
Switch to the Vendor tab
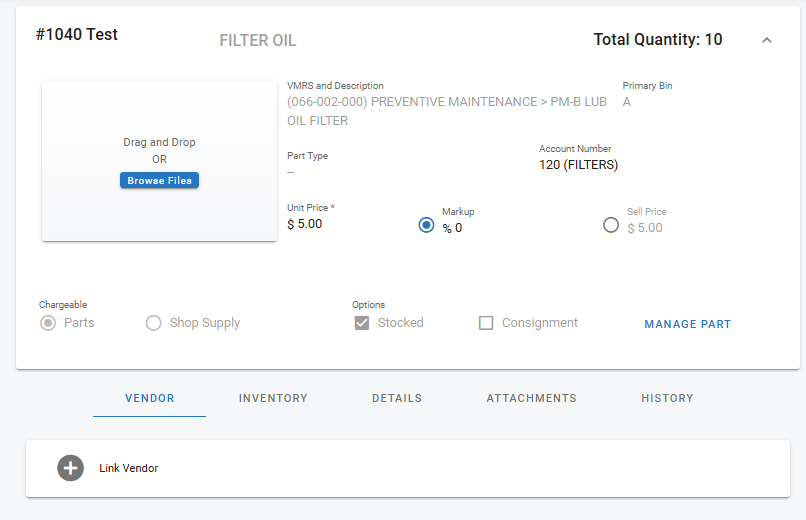coord(150,398)
